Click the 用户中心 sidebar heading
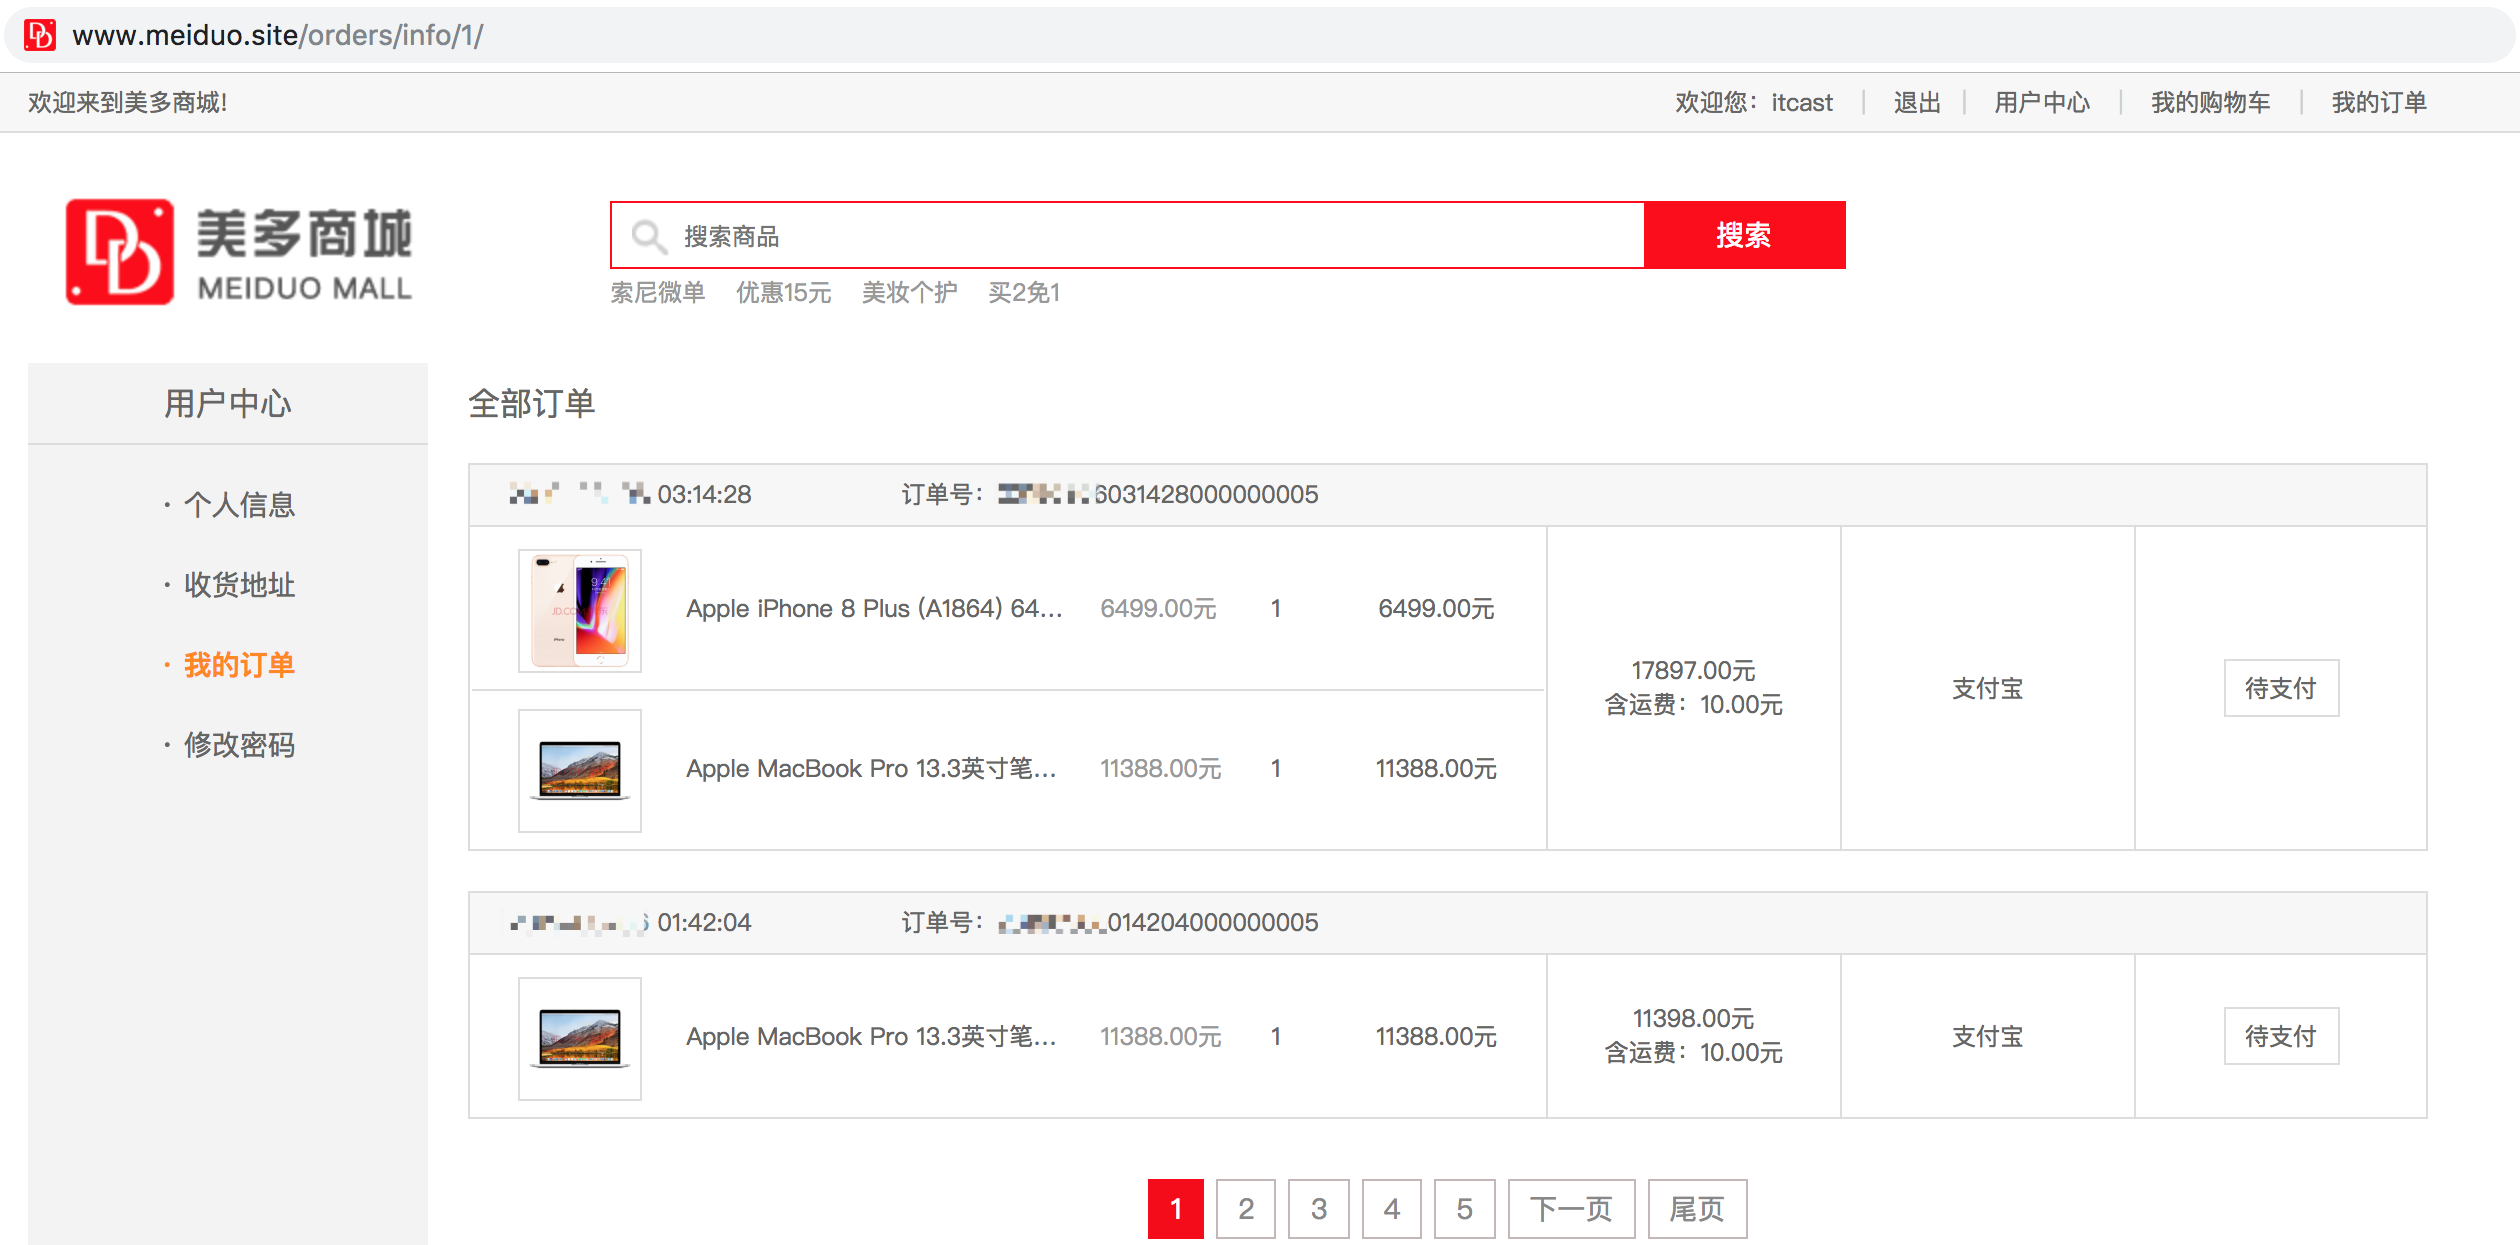This screenshot has width=2520, height=1245. click(x=228, y=403)
